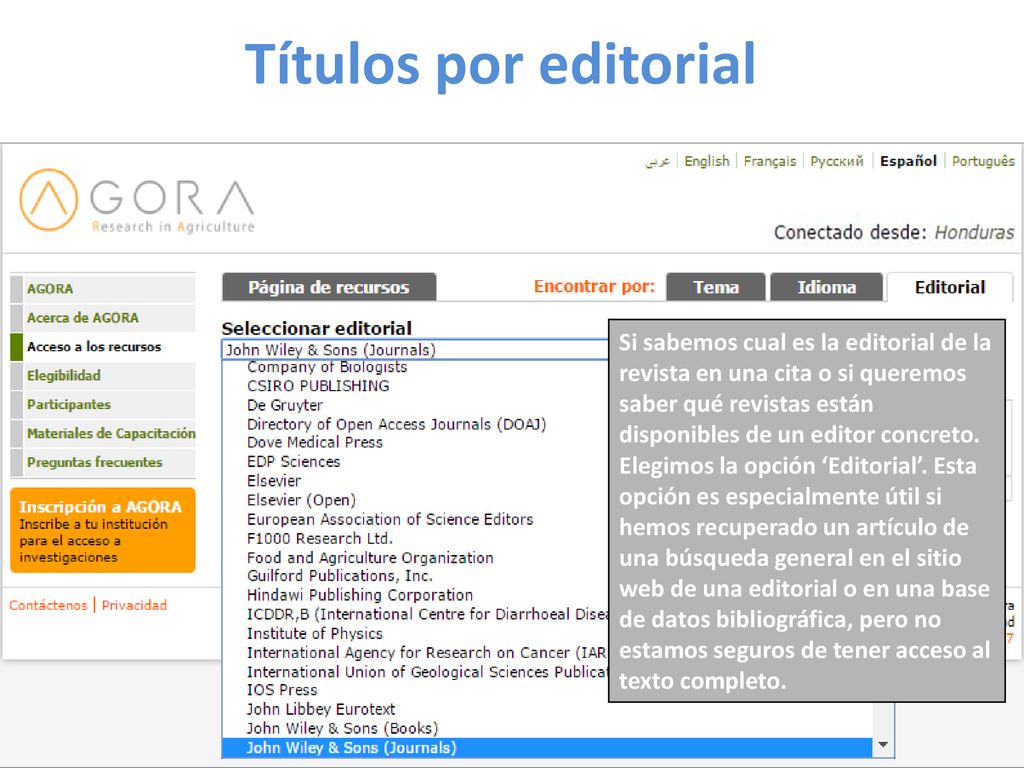
Task: Switch language to Arabic
Action: [x=658, y=161]
